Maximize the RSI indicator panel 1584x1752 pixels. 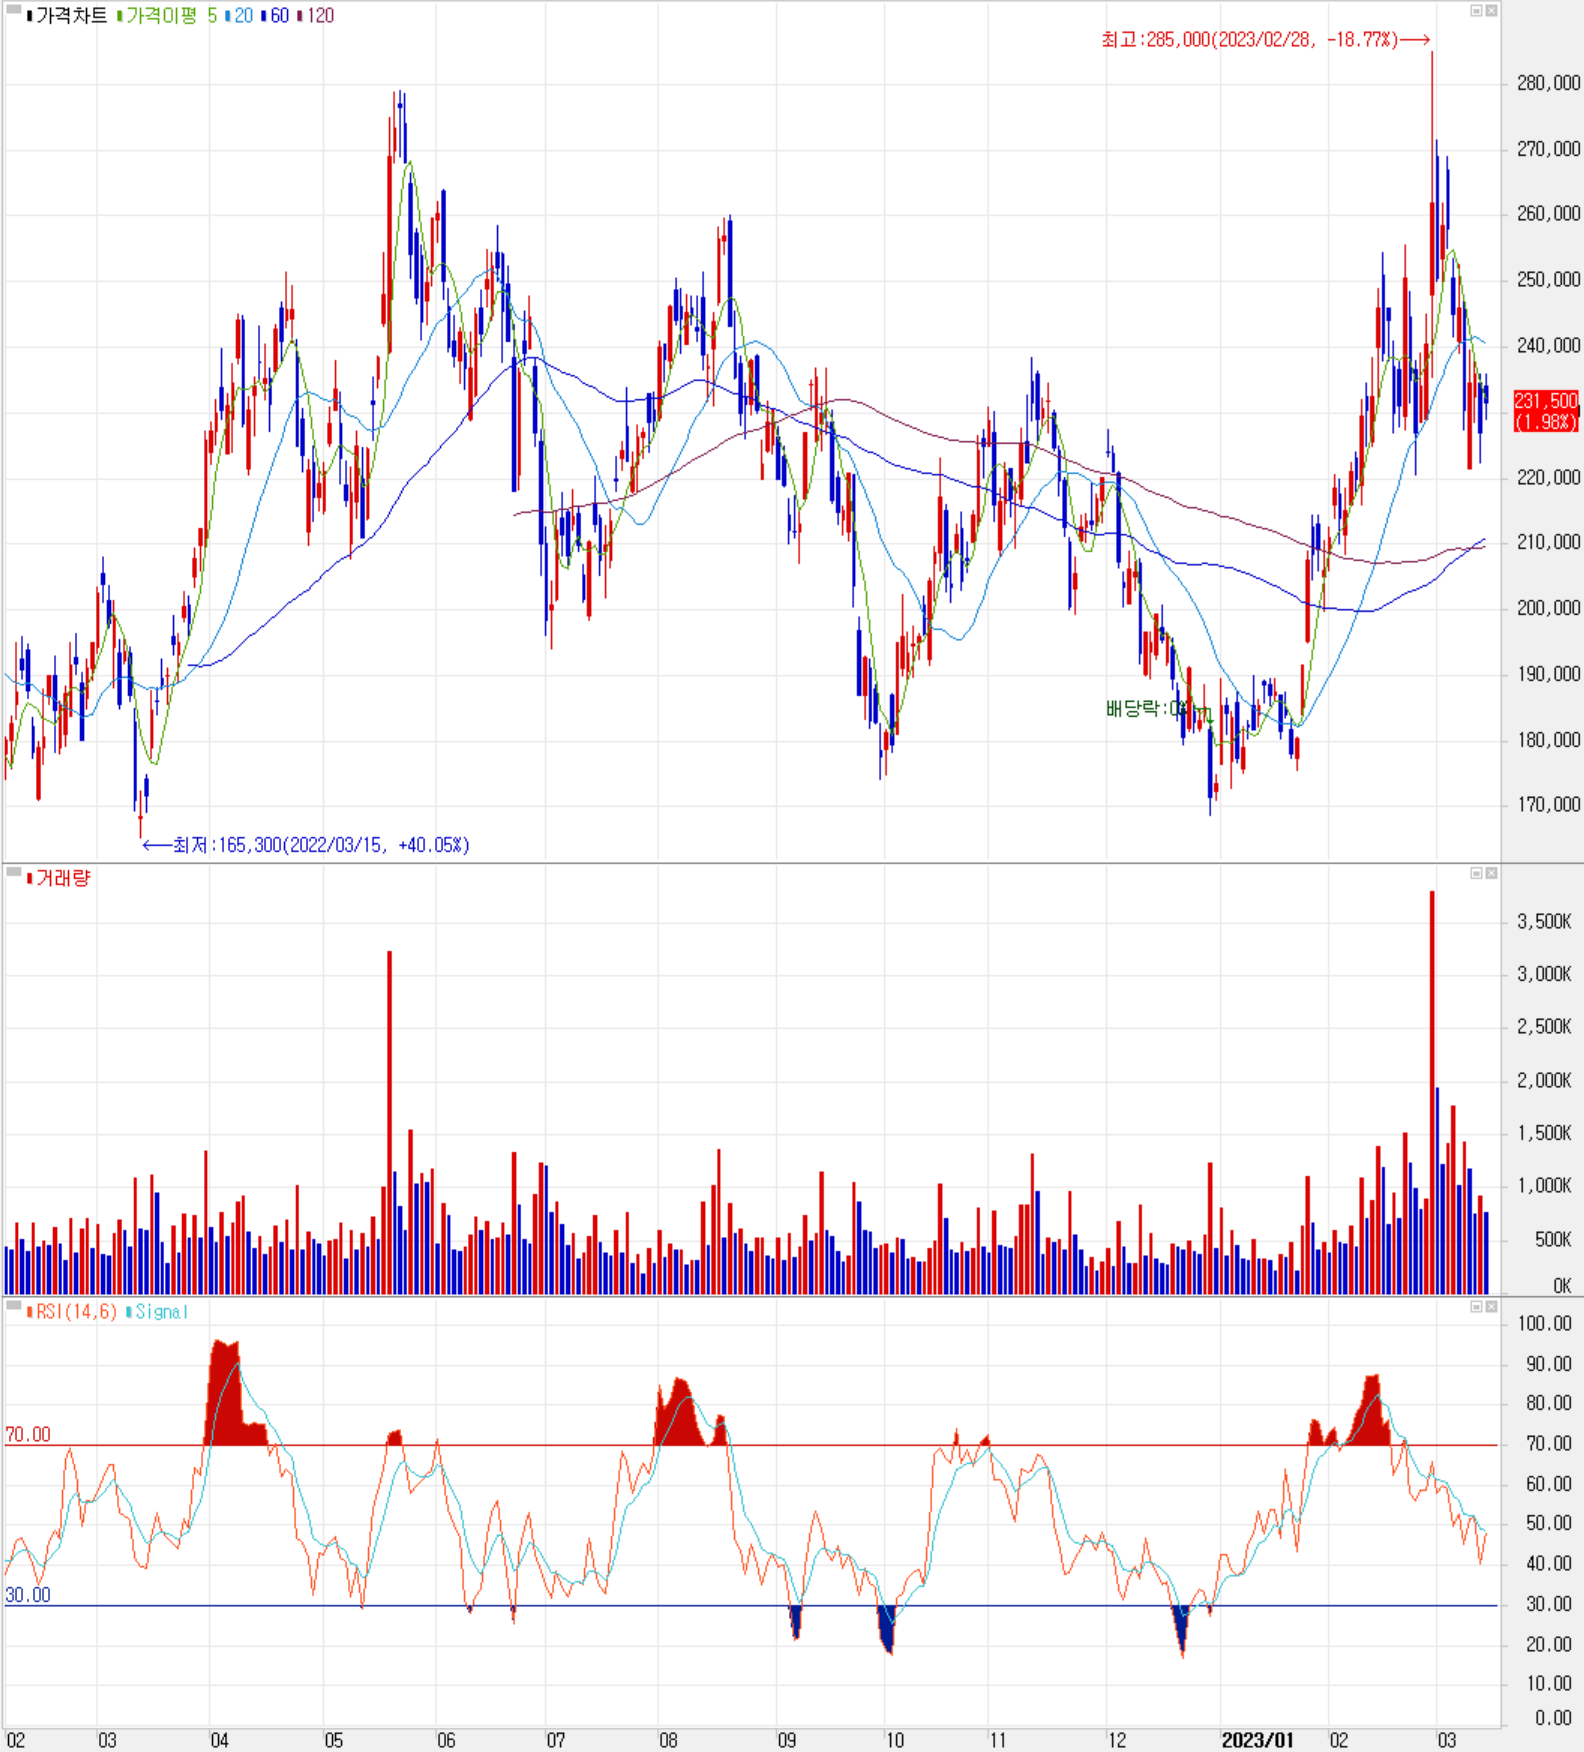tap(1476, 1306)
